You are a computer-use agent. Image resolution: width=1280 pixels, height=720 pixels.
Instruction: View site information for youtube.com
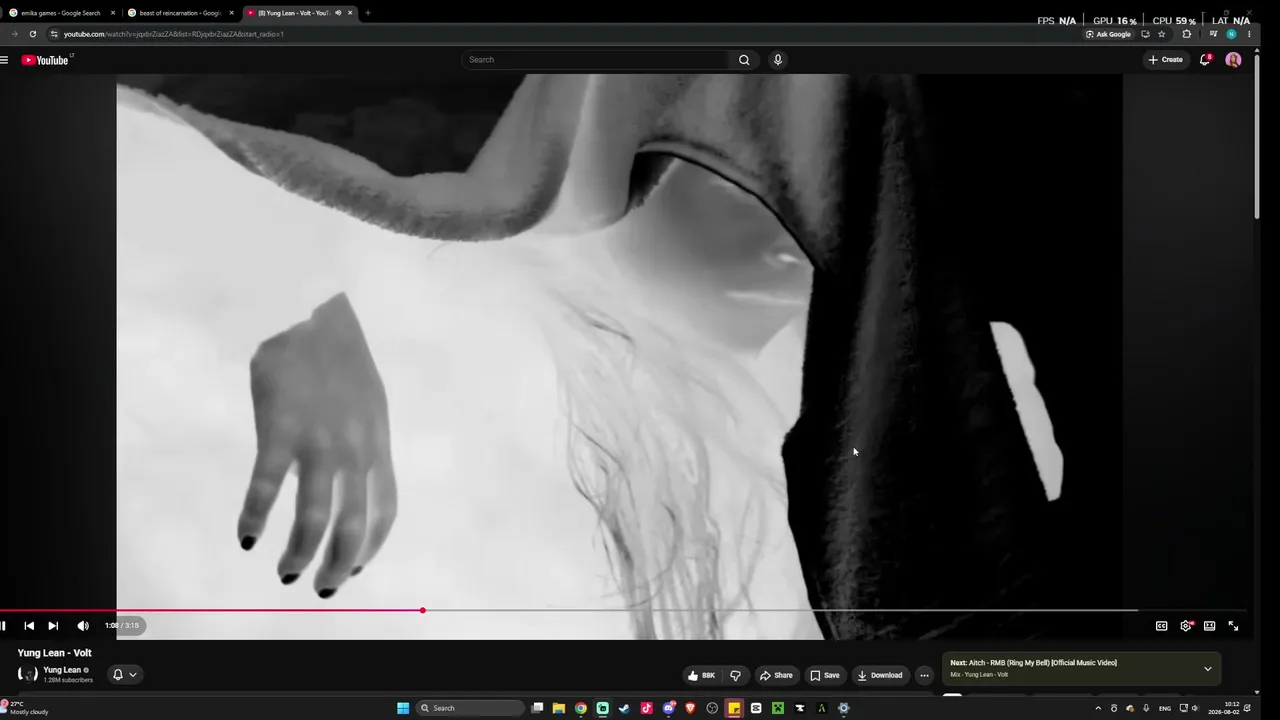tap(54, 34)
